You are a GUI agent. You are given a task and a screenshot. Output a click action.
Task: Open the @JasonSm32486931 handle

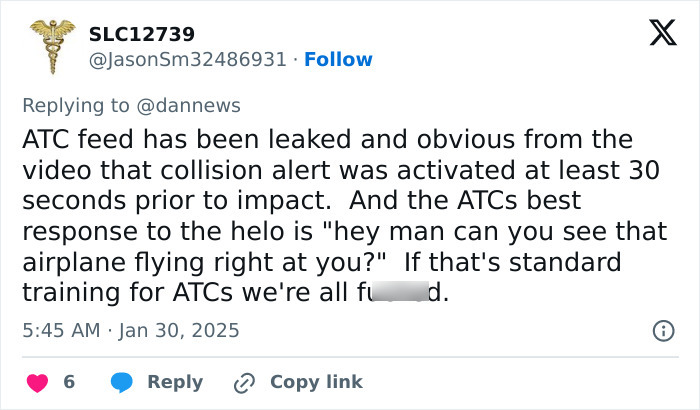188,59
